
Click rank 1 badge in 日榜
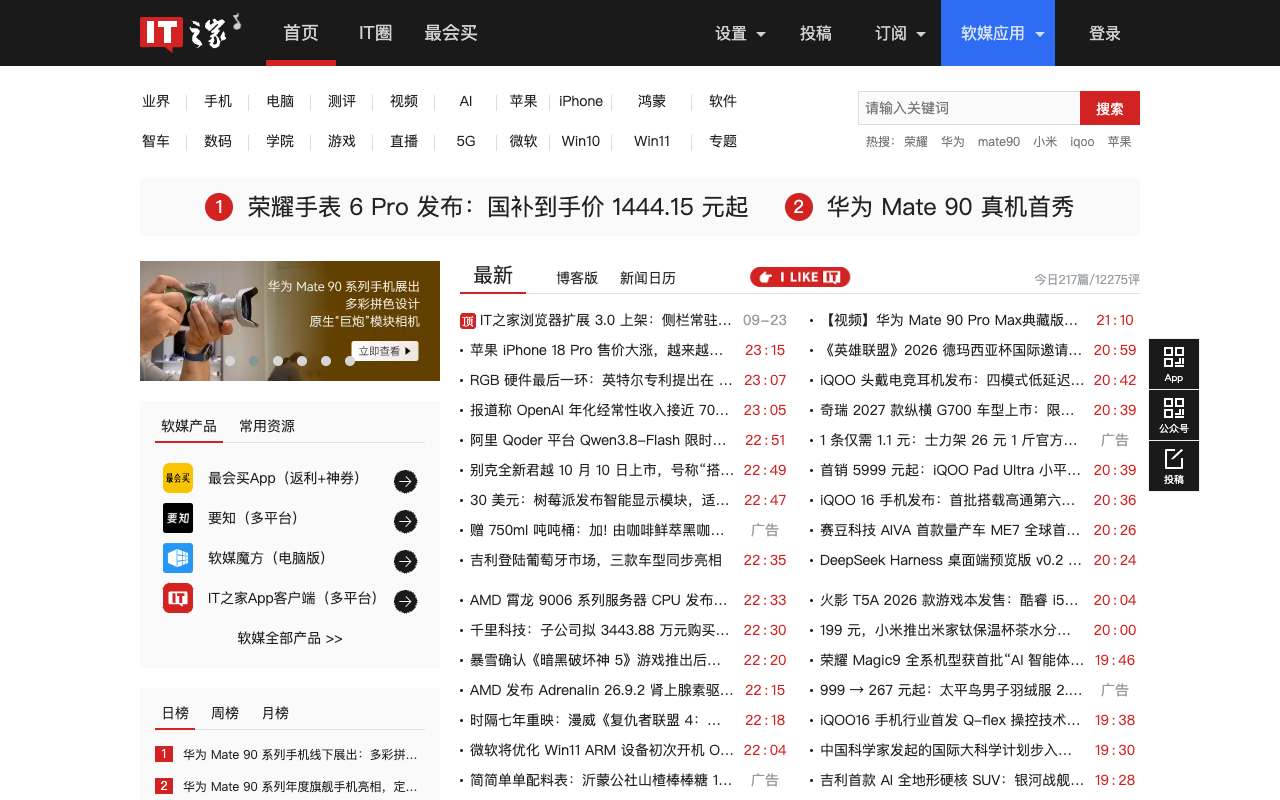[x=164, y=754]
